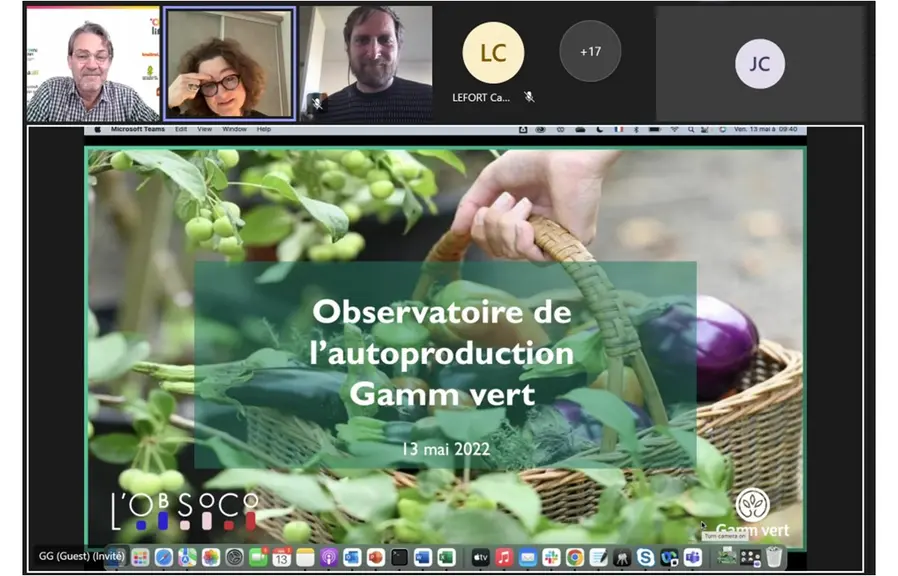The height and width of the screenshot is (576, 898).
Task: Open the Podcasts app in dock
Action: [329, 557]
